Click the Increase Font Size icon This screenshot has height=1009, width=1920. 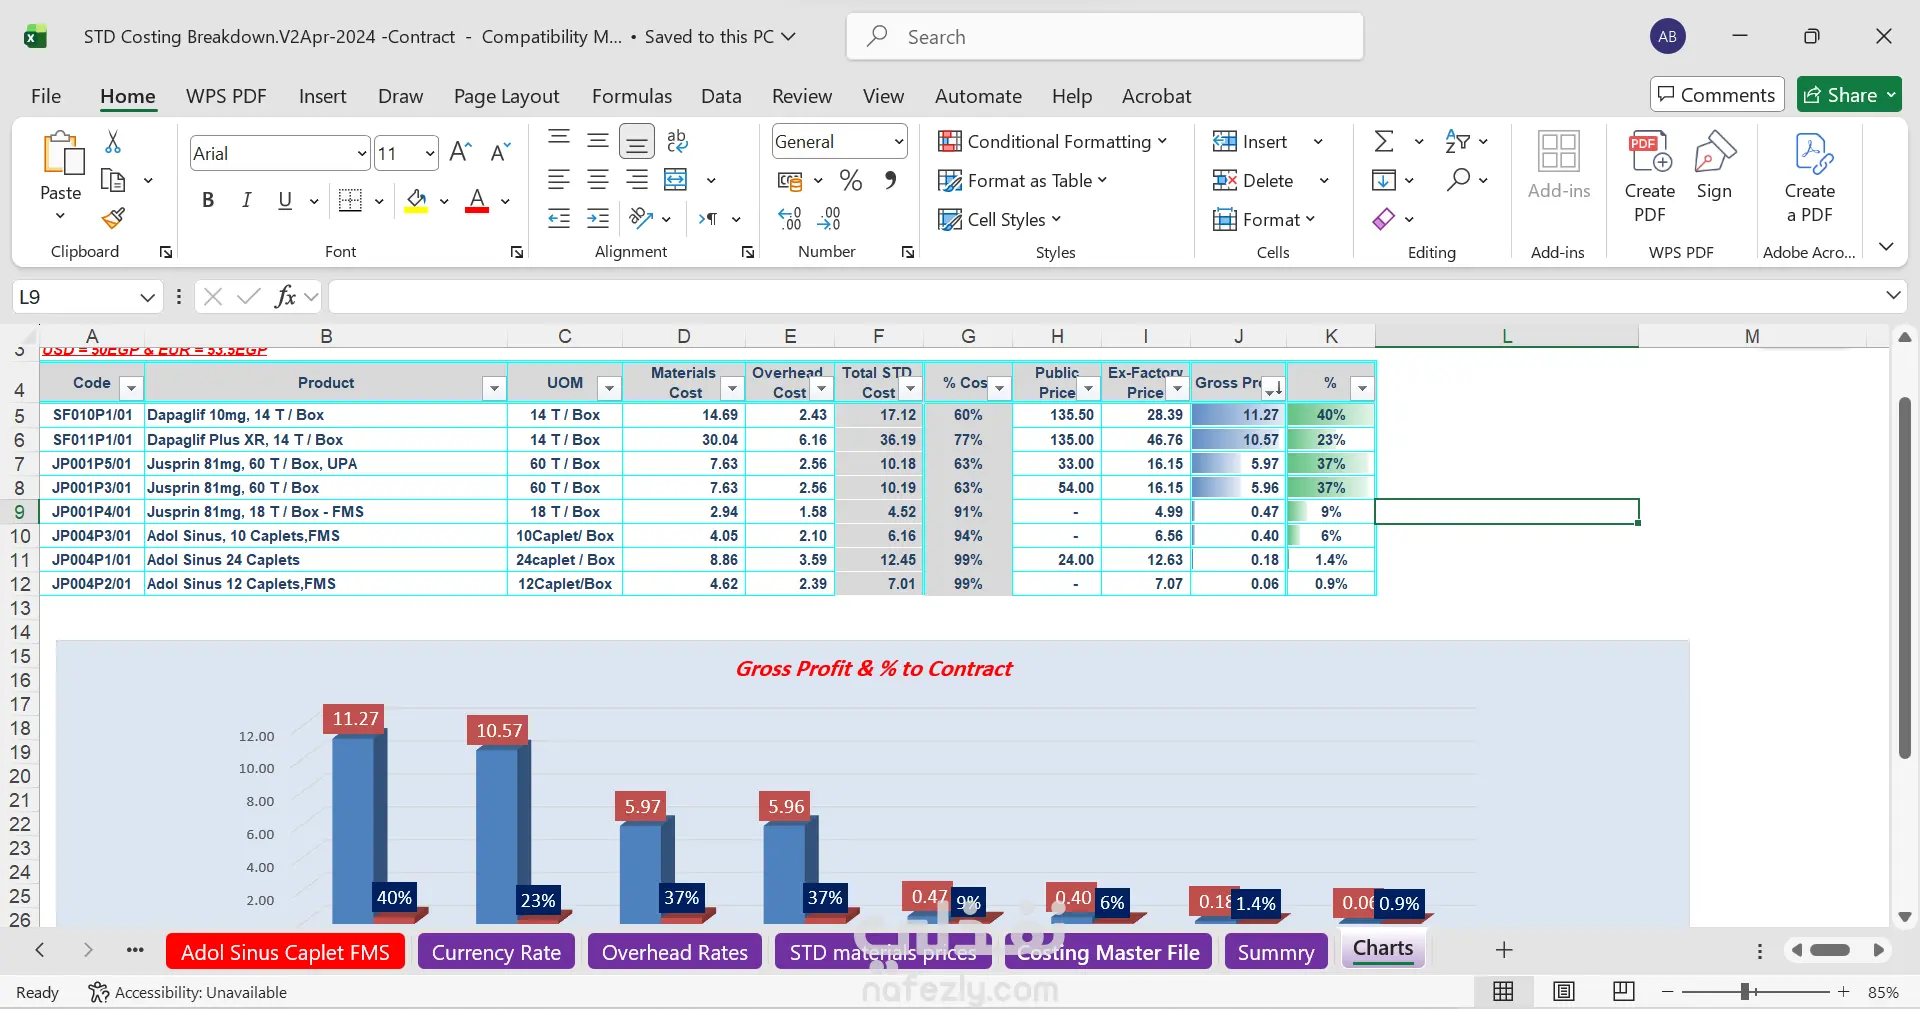pyautogui.click(x=460, y=152)
